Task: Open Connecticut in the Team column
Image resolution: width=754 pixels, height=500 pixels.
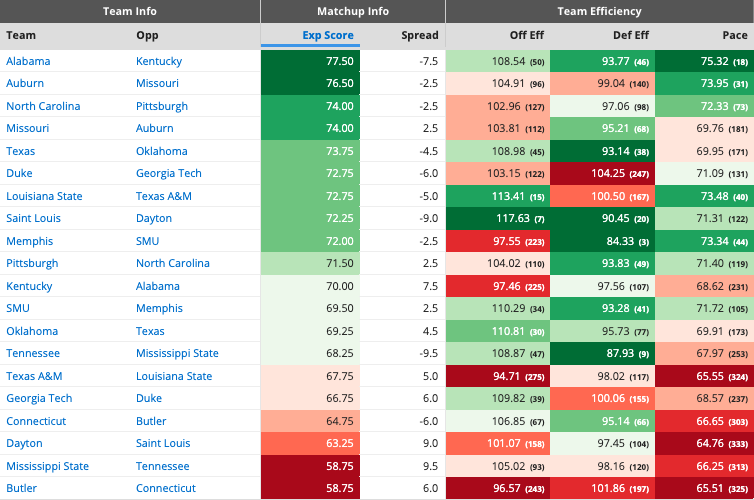Action: click(36, 421)
